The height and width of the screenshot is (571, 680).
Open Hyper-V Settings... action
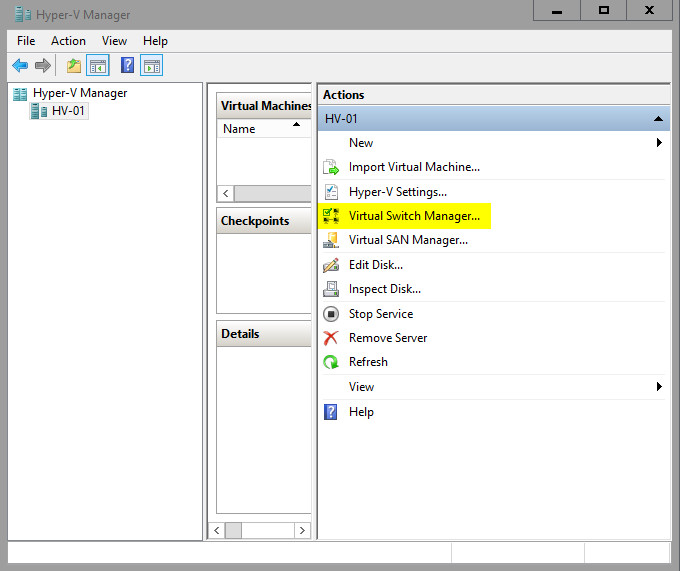click(x=398, y=192)
